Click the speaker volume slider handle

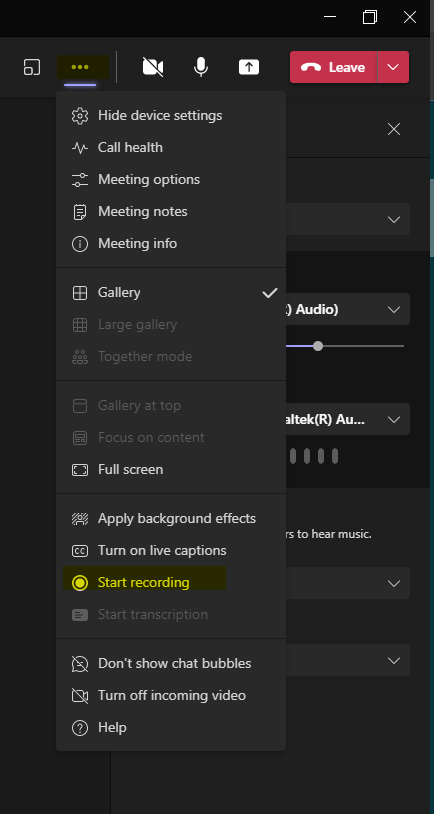click(318, 346)
